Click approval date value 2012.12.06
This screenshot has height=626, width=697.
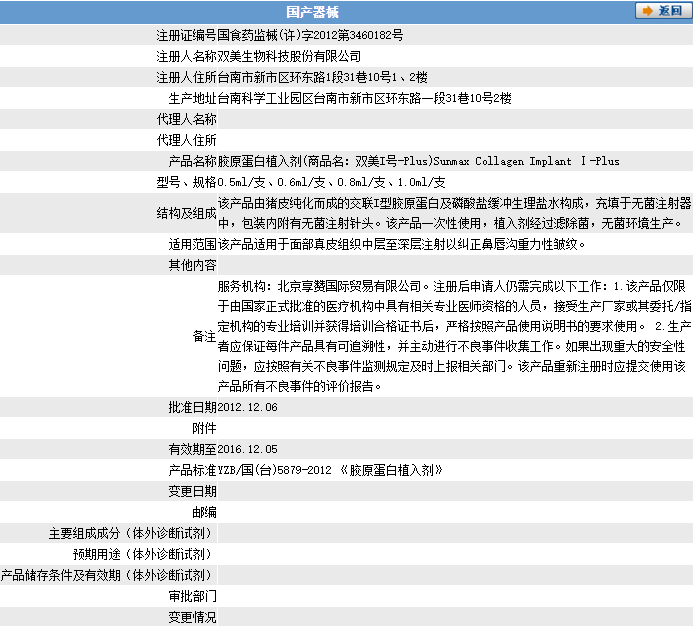(x=247, y=407)
